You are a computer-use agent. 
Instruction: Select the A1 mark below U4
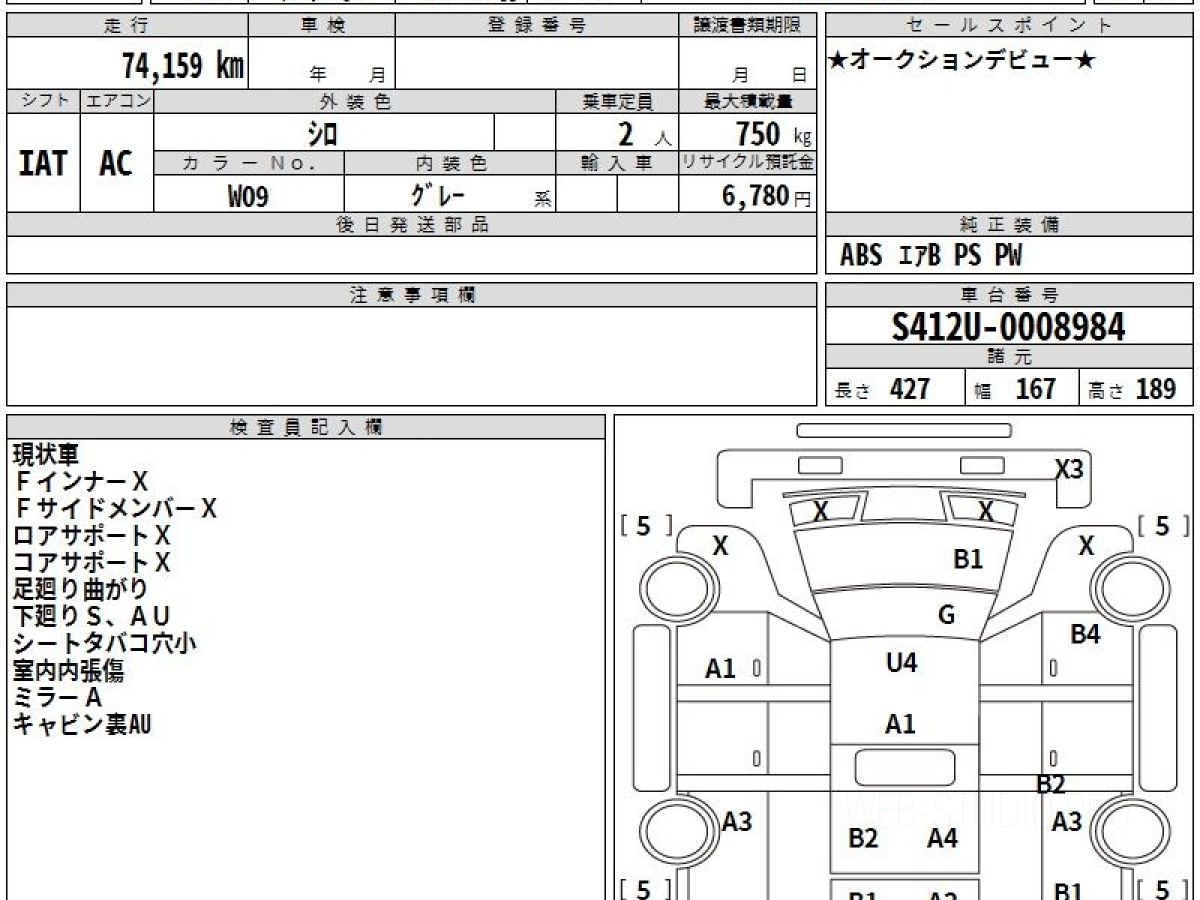click(x=900, y=724)
